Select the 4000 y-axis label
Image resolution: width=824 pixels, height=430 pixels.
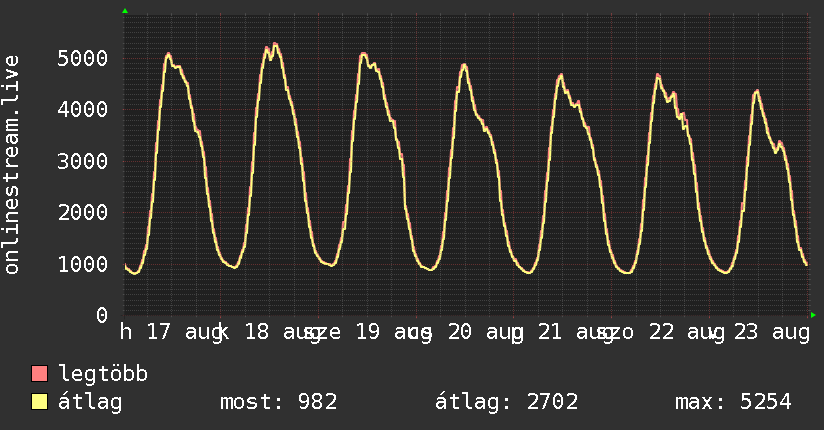tap(83, 110)
